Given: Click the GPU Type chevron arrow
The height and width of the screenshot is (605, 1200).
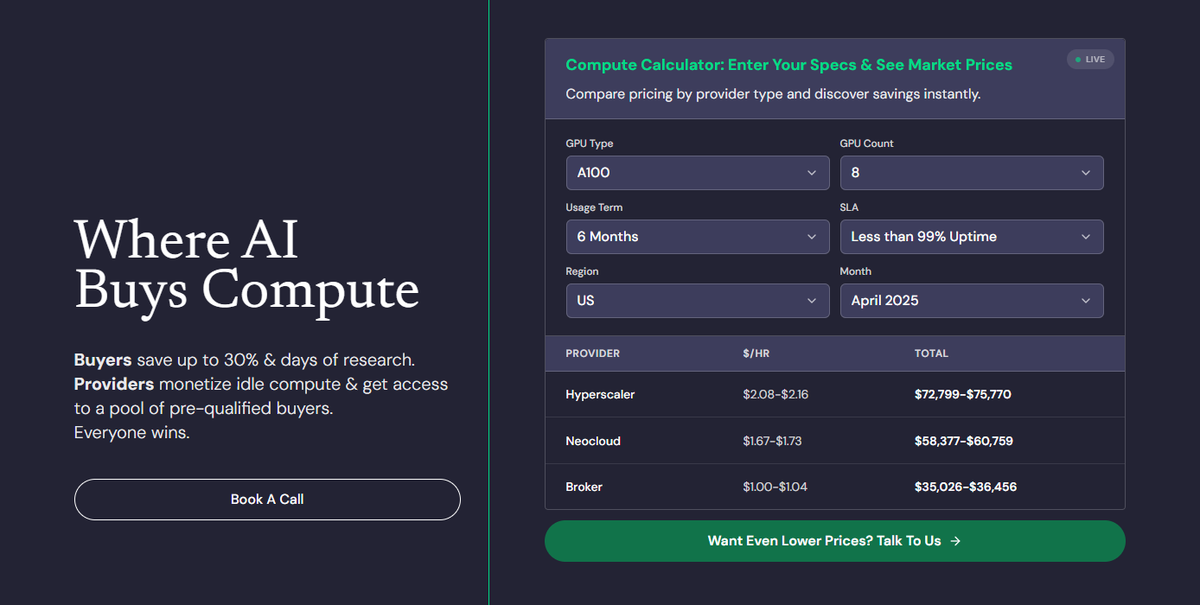Looking at the screenshot, I should coord(812,173).
